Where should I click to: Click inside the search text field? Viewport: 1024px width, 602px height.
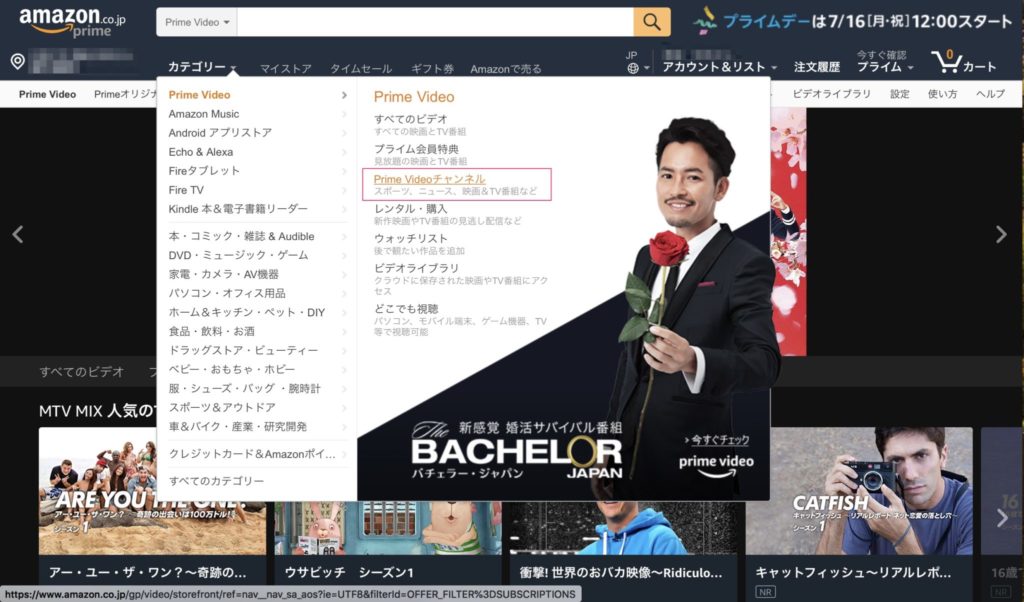[435, 22]
